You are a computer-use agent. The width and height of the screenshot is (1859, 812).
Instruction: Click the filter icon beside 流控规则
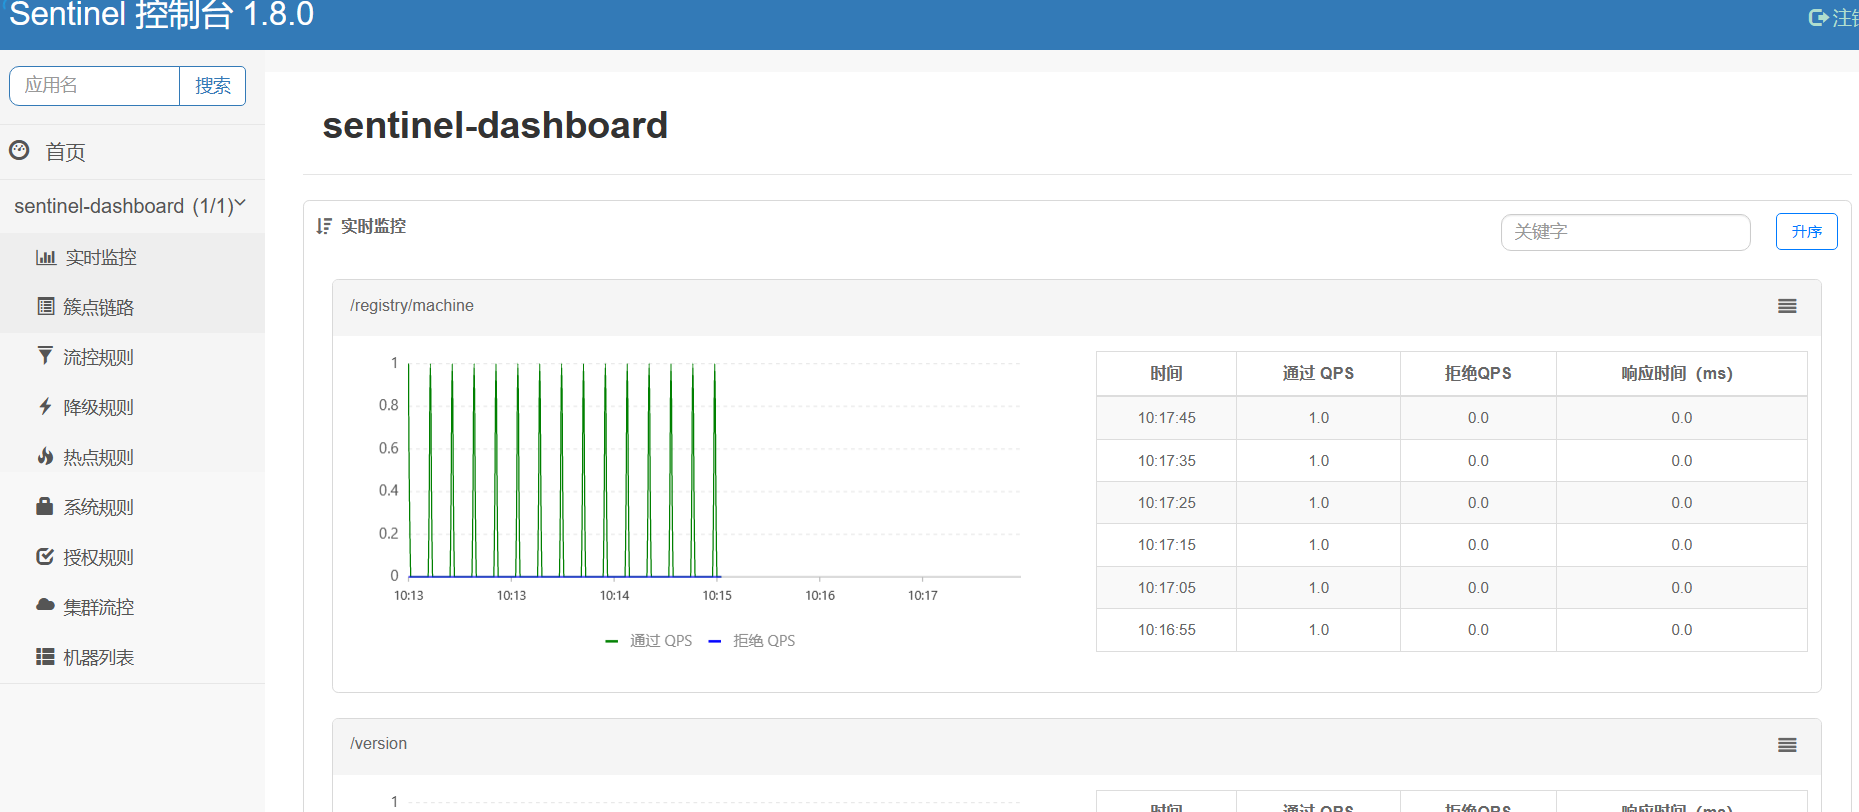[45, 356]
